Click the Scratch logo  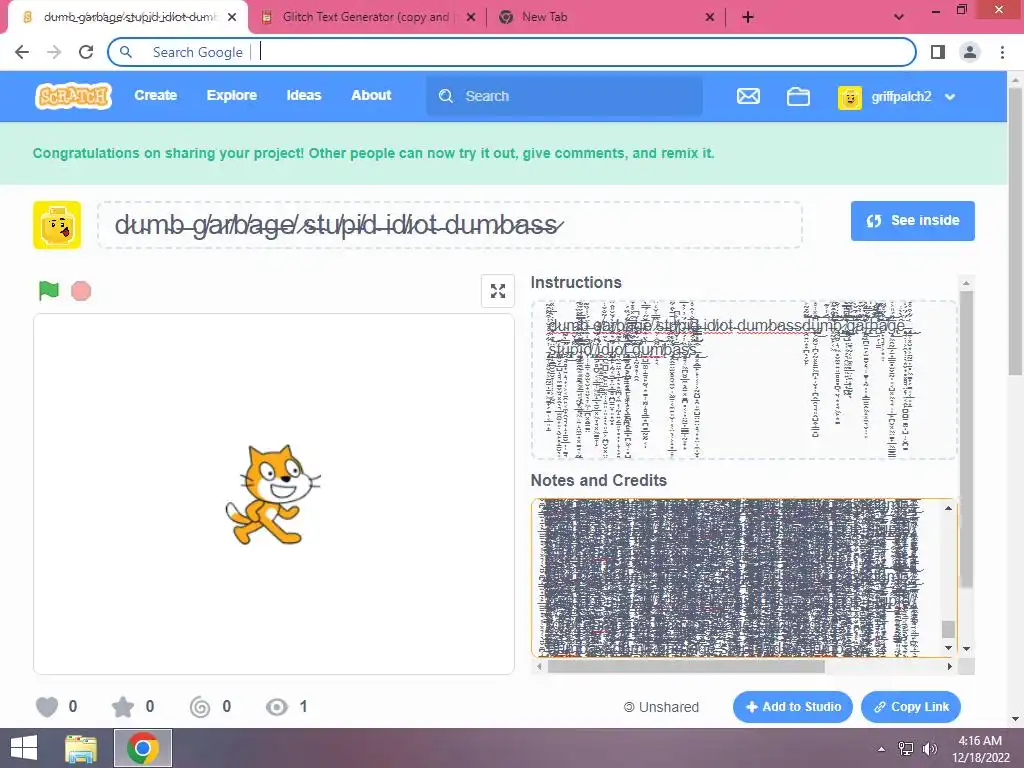click(x=73, y=96)
